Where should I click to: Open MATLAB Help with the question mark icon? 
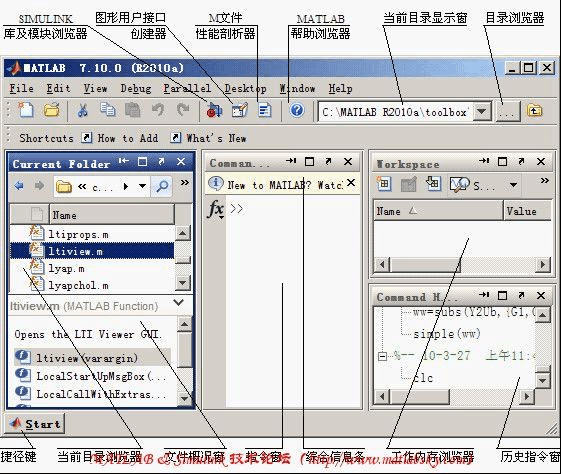coord(297,110)
